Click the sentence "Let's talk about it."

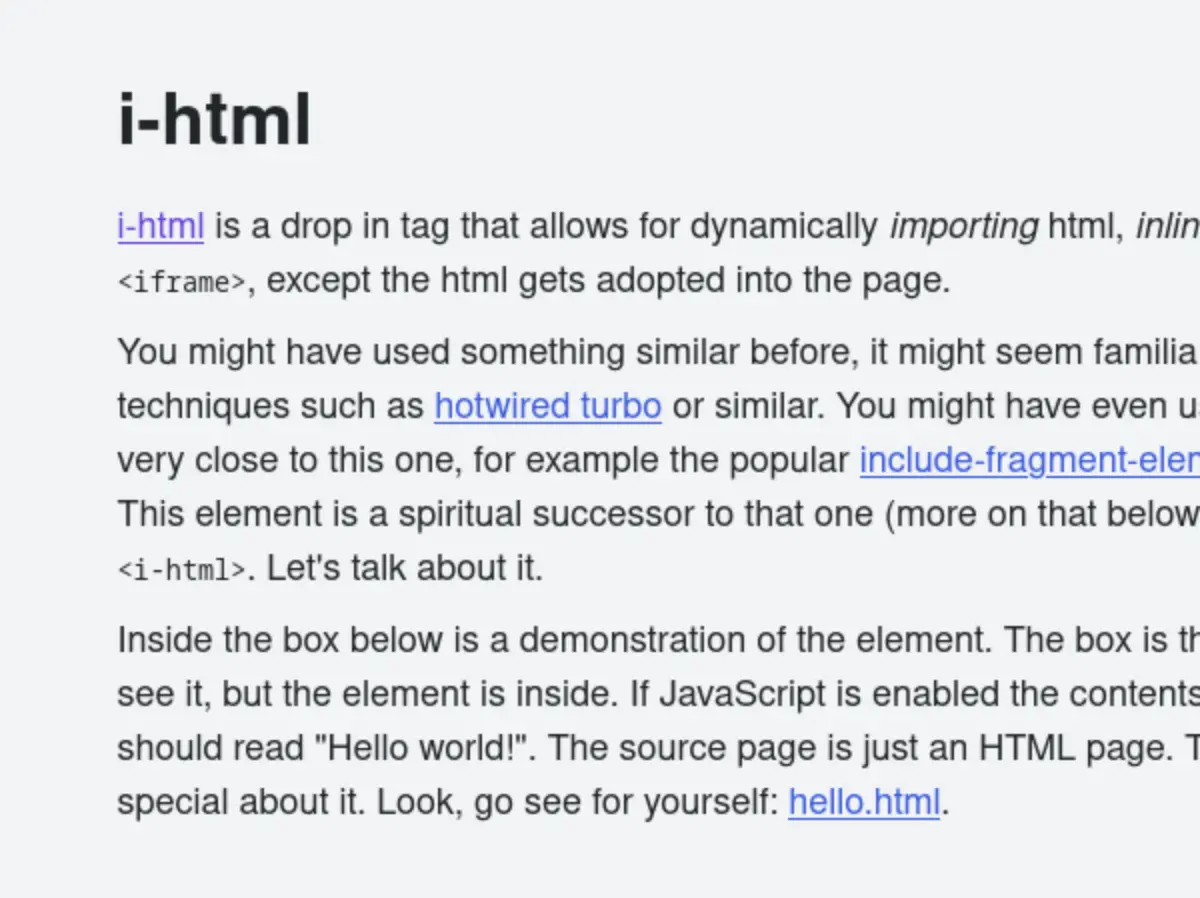(404, 568)
